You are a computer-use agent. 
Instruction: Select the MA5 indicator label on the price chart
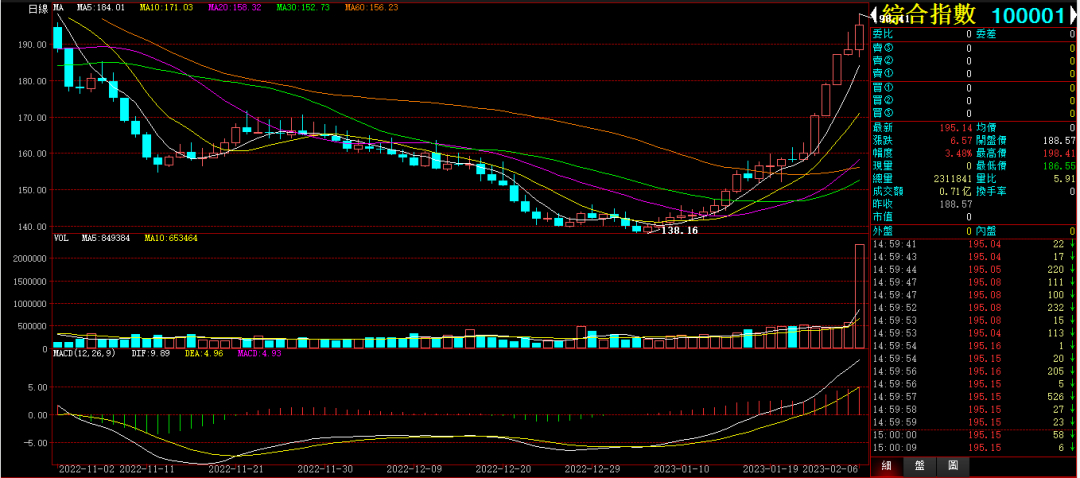[x=101, y=8]
